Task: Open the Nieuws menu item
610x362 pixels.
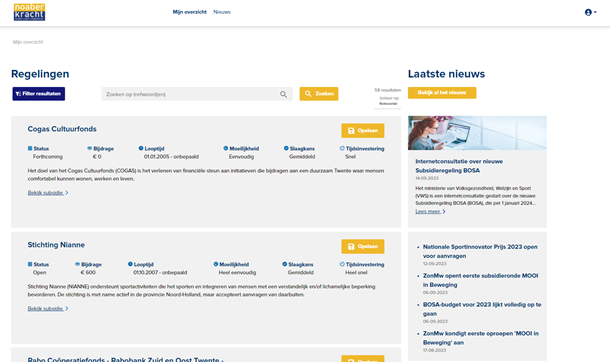Action: (222, 12)
